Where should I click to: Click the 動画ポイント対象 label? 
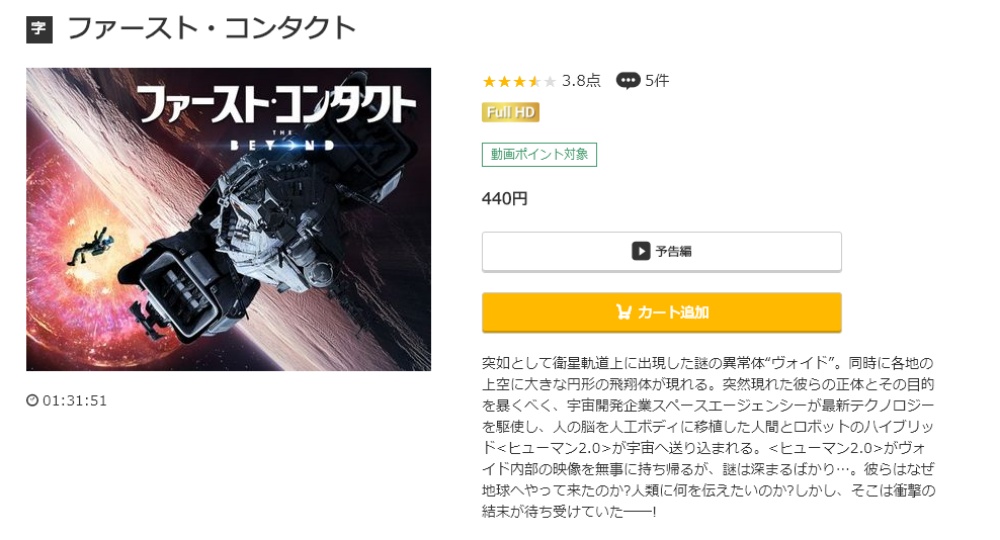pyautogui.click(x=540, y=154)
